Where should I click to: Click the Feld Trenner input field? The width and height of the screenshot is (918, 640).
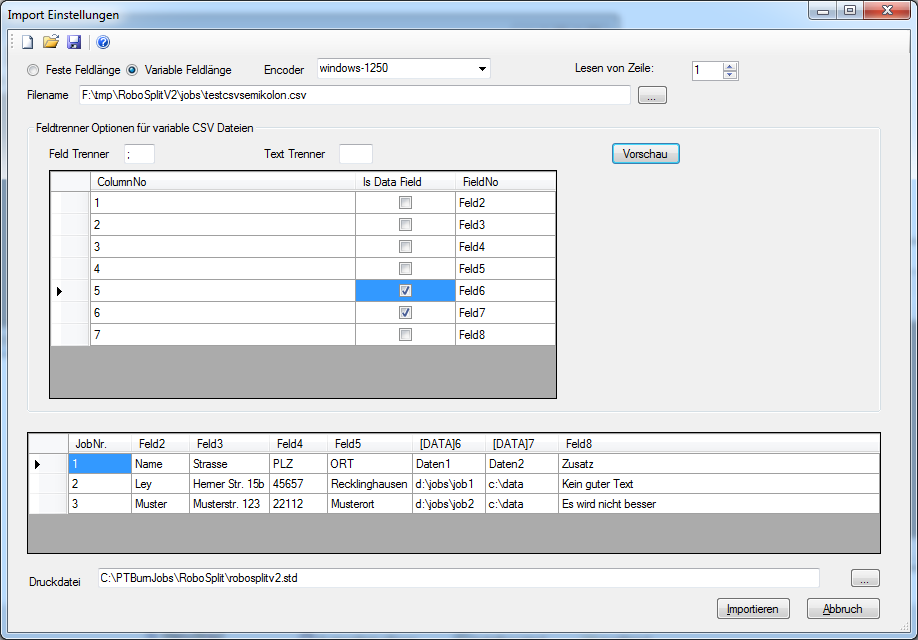coord(139,154)
